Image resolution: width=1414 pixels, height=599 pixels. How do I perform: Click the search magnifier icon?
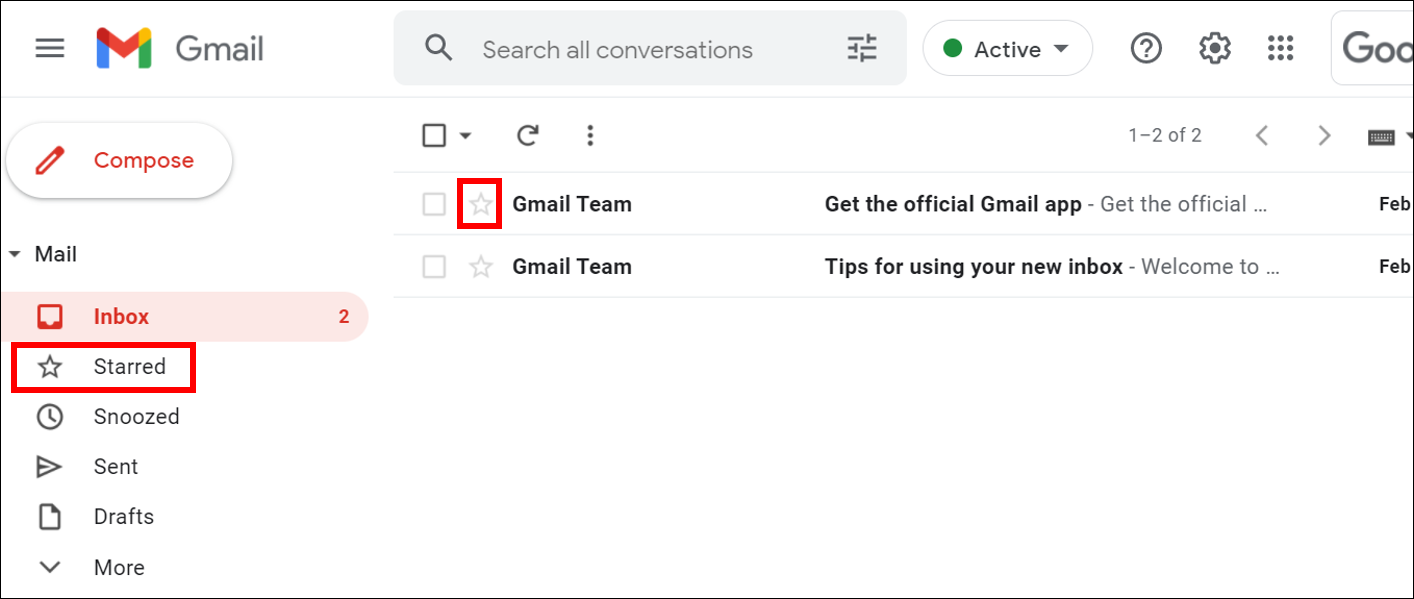coord(439,48)
